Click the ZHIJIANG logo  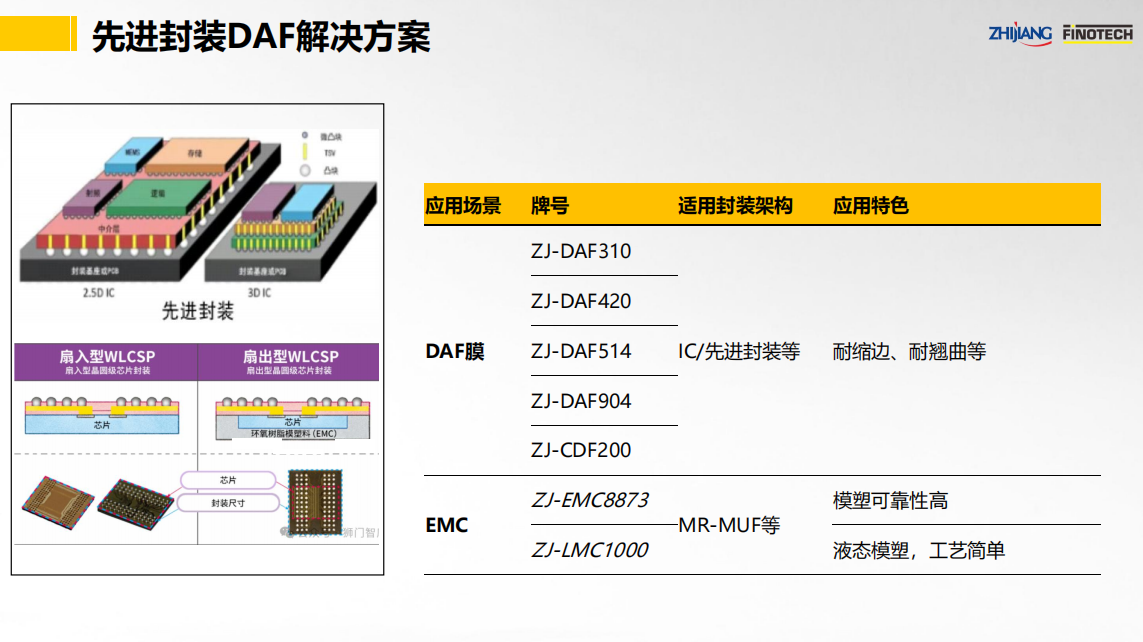pos(1020,34)
